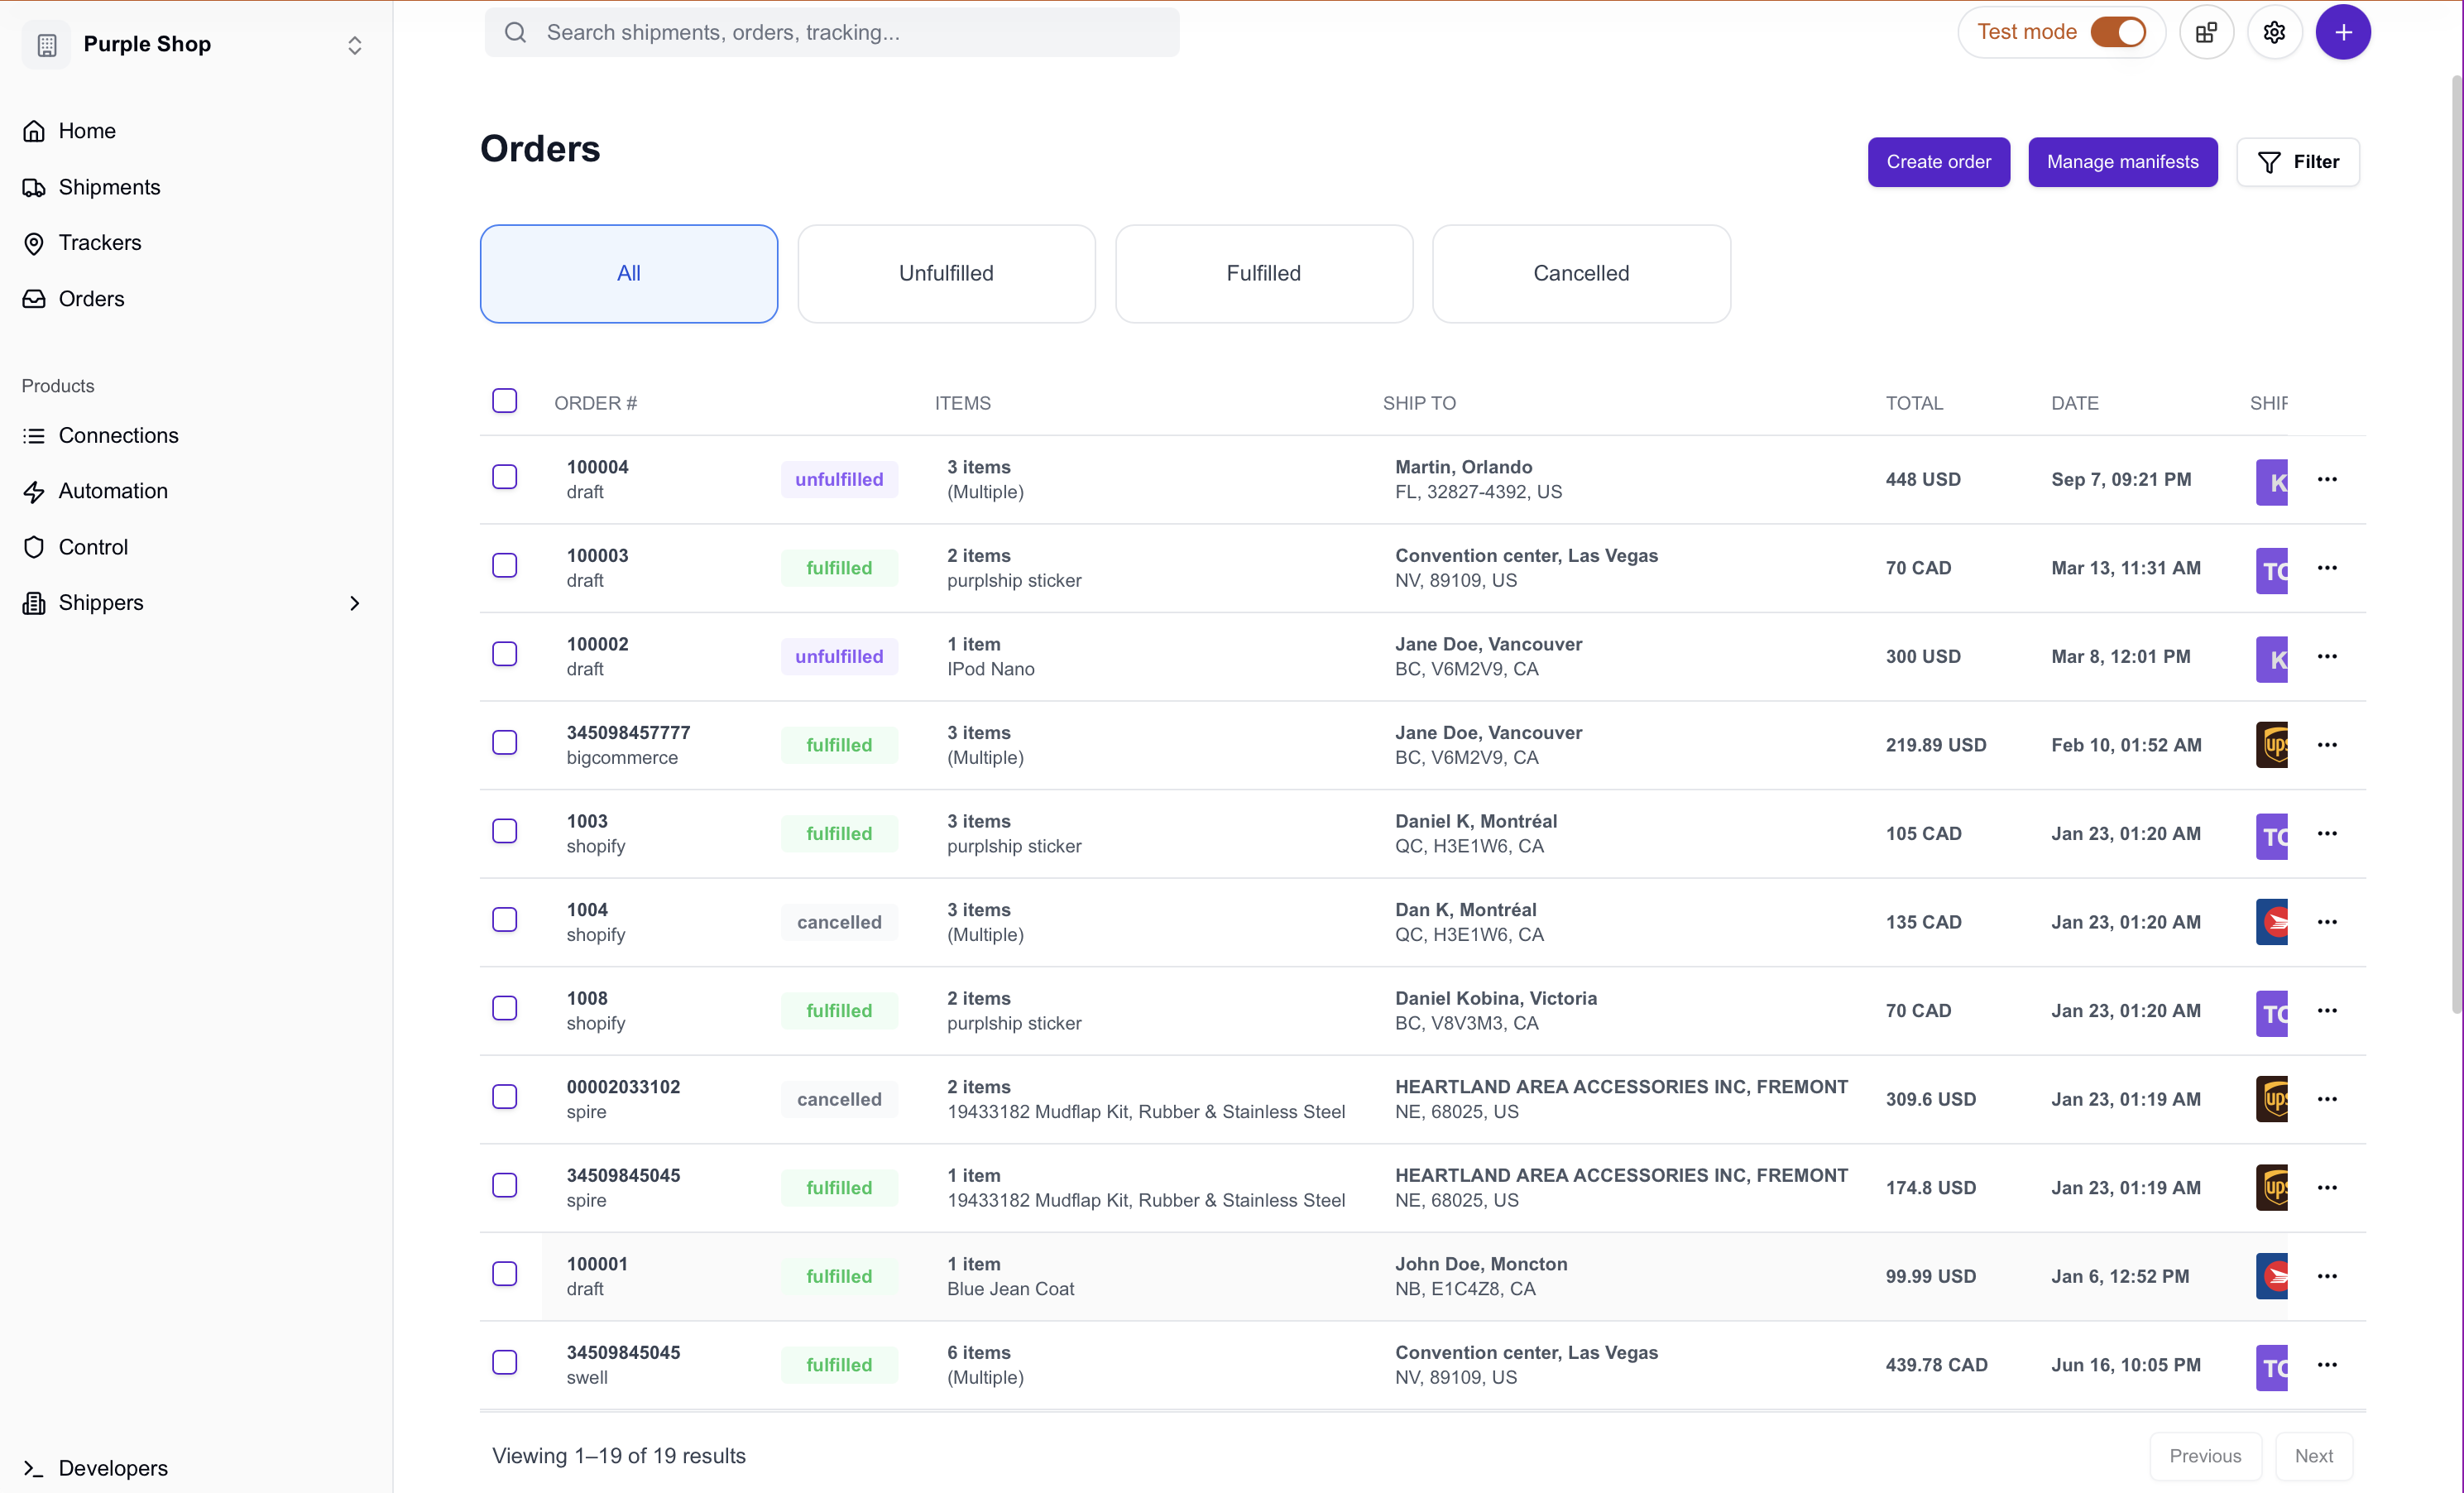The height and width of the screenshot is (1493, 2464).
Task: Switch to the Cancelled tab
Action: pyautogui.click(x=1580, y=273)
